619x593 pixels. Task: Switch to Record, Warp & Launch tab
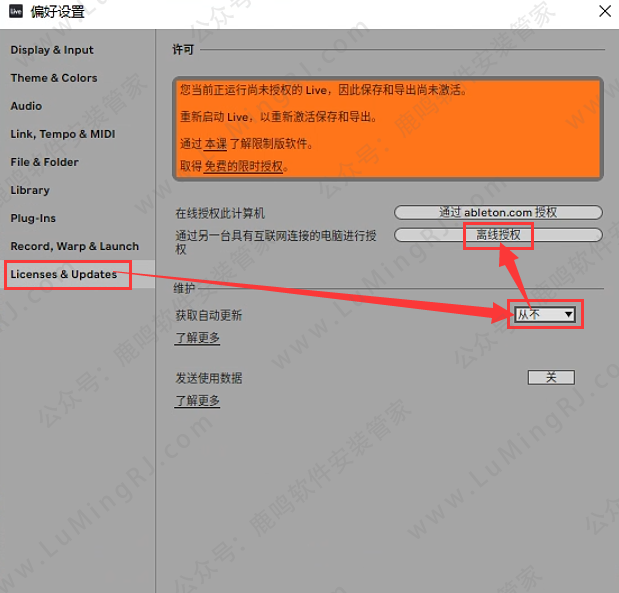pos(75,246)
